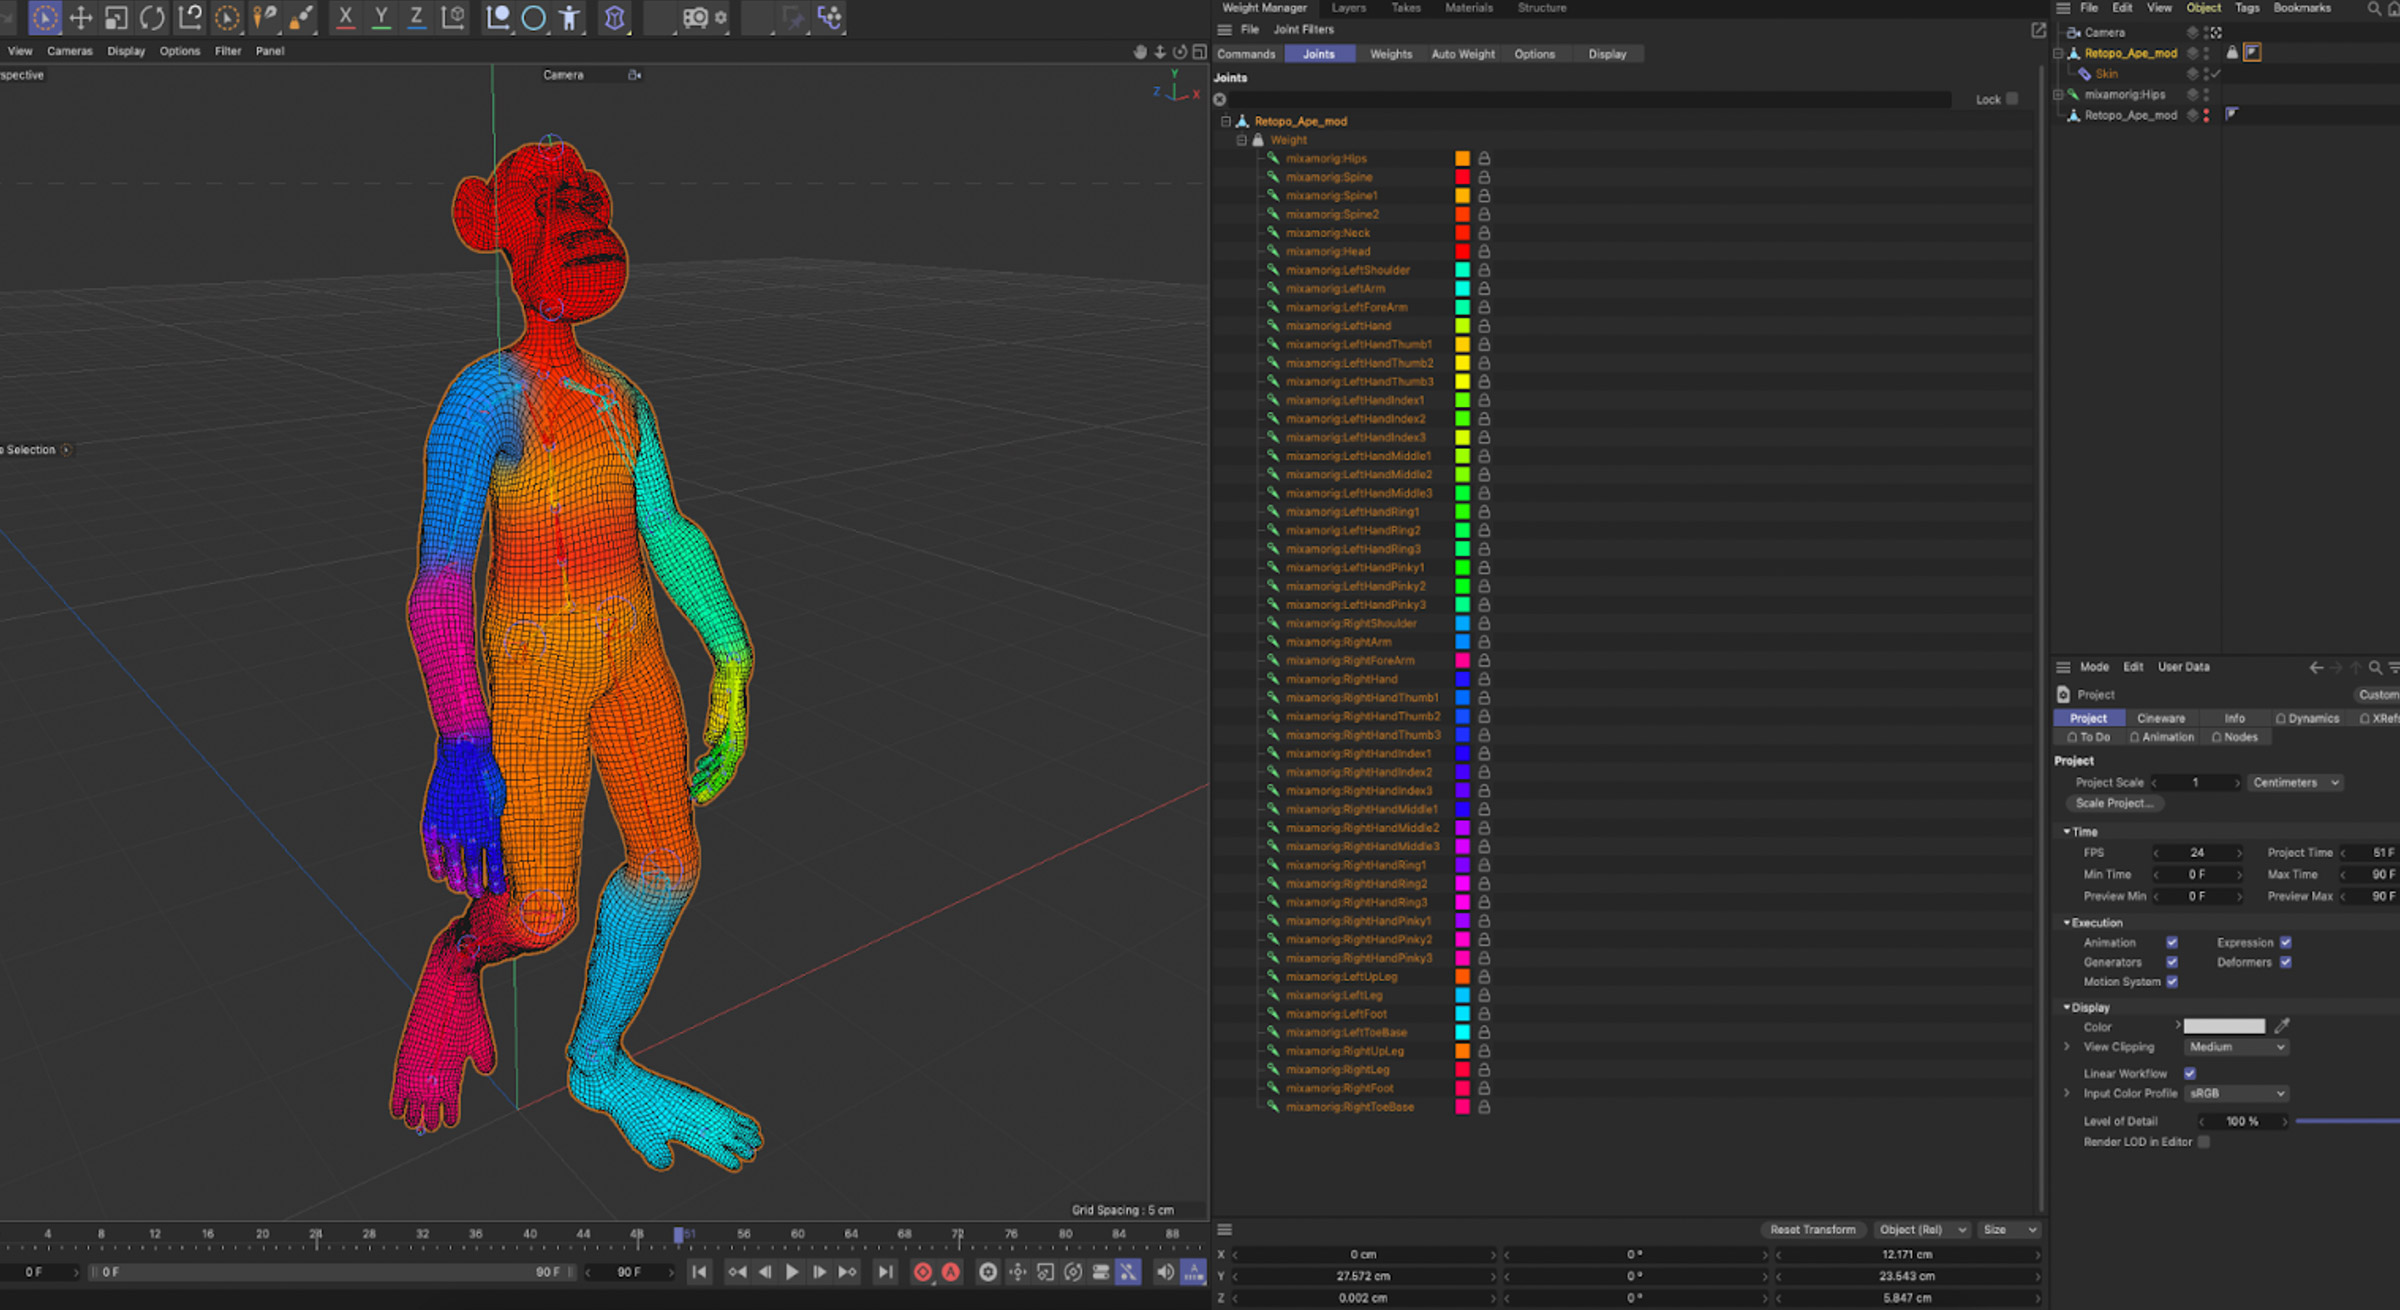The width and height of the screenshot is (2400, 1310).
Task: Activate the Scale tool
Action: (116, 17)
